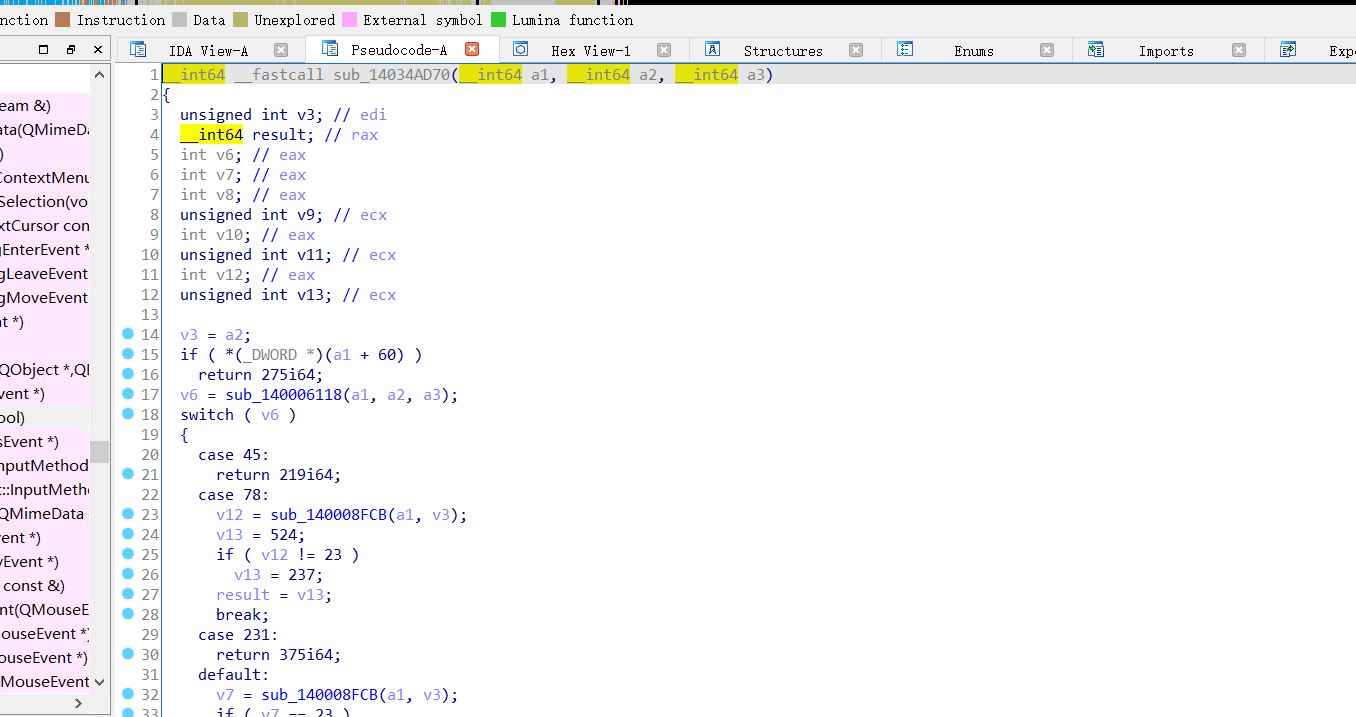Click the Hex View-1 tab icon
Image resolution: width=1356 pixels, height=717 pixels.
(520, 49)
